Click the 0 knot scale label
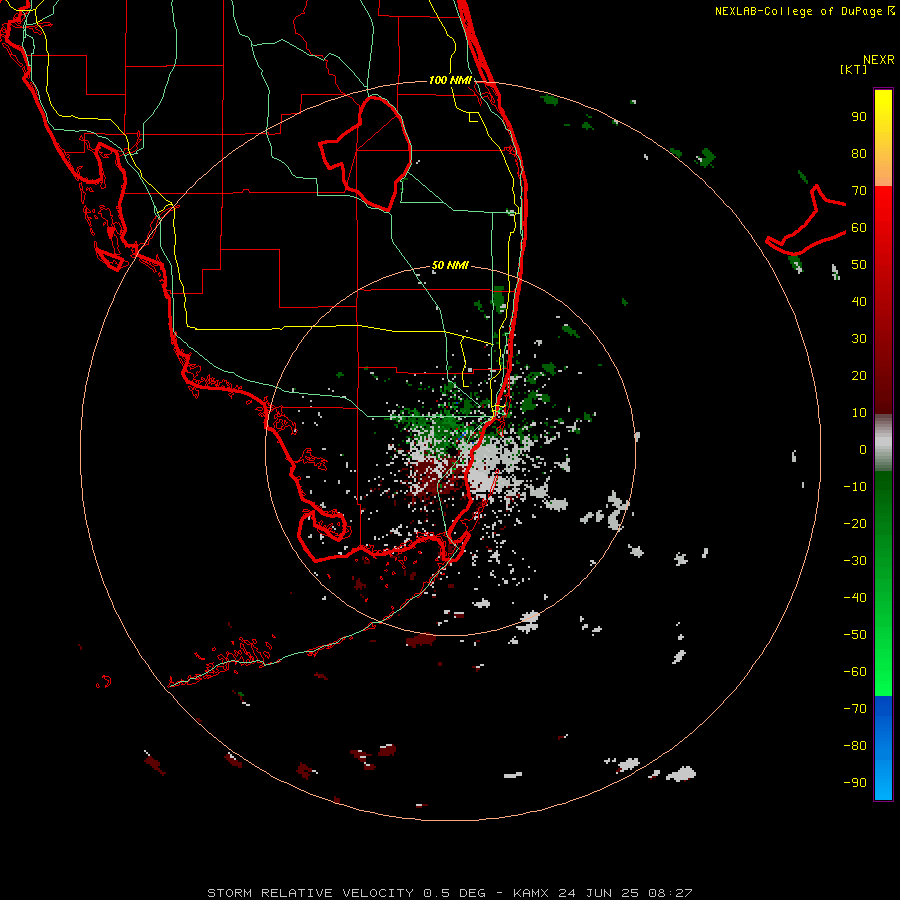The height and width of the screenshot is (900, 900). (x=863, y=450)
